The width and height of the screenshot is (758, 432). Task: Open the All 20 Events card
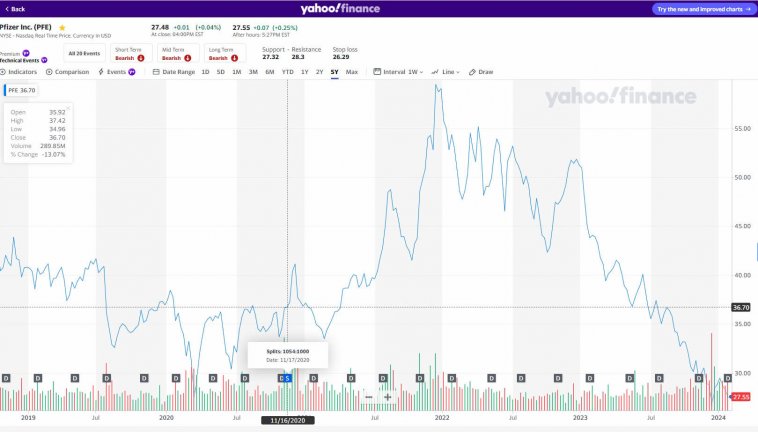pos(84,53)
